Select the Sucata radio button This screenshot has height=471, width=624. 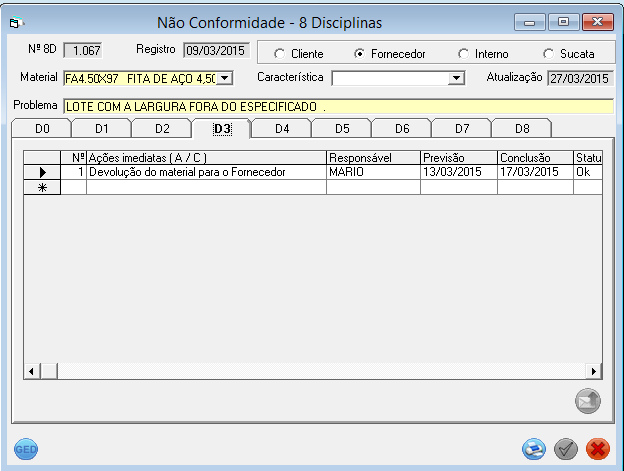pyautogui.click(x=548, y=54)
